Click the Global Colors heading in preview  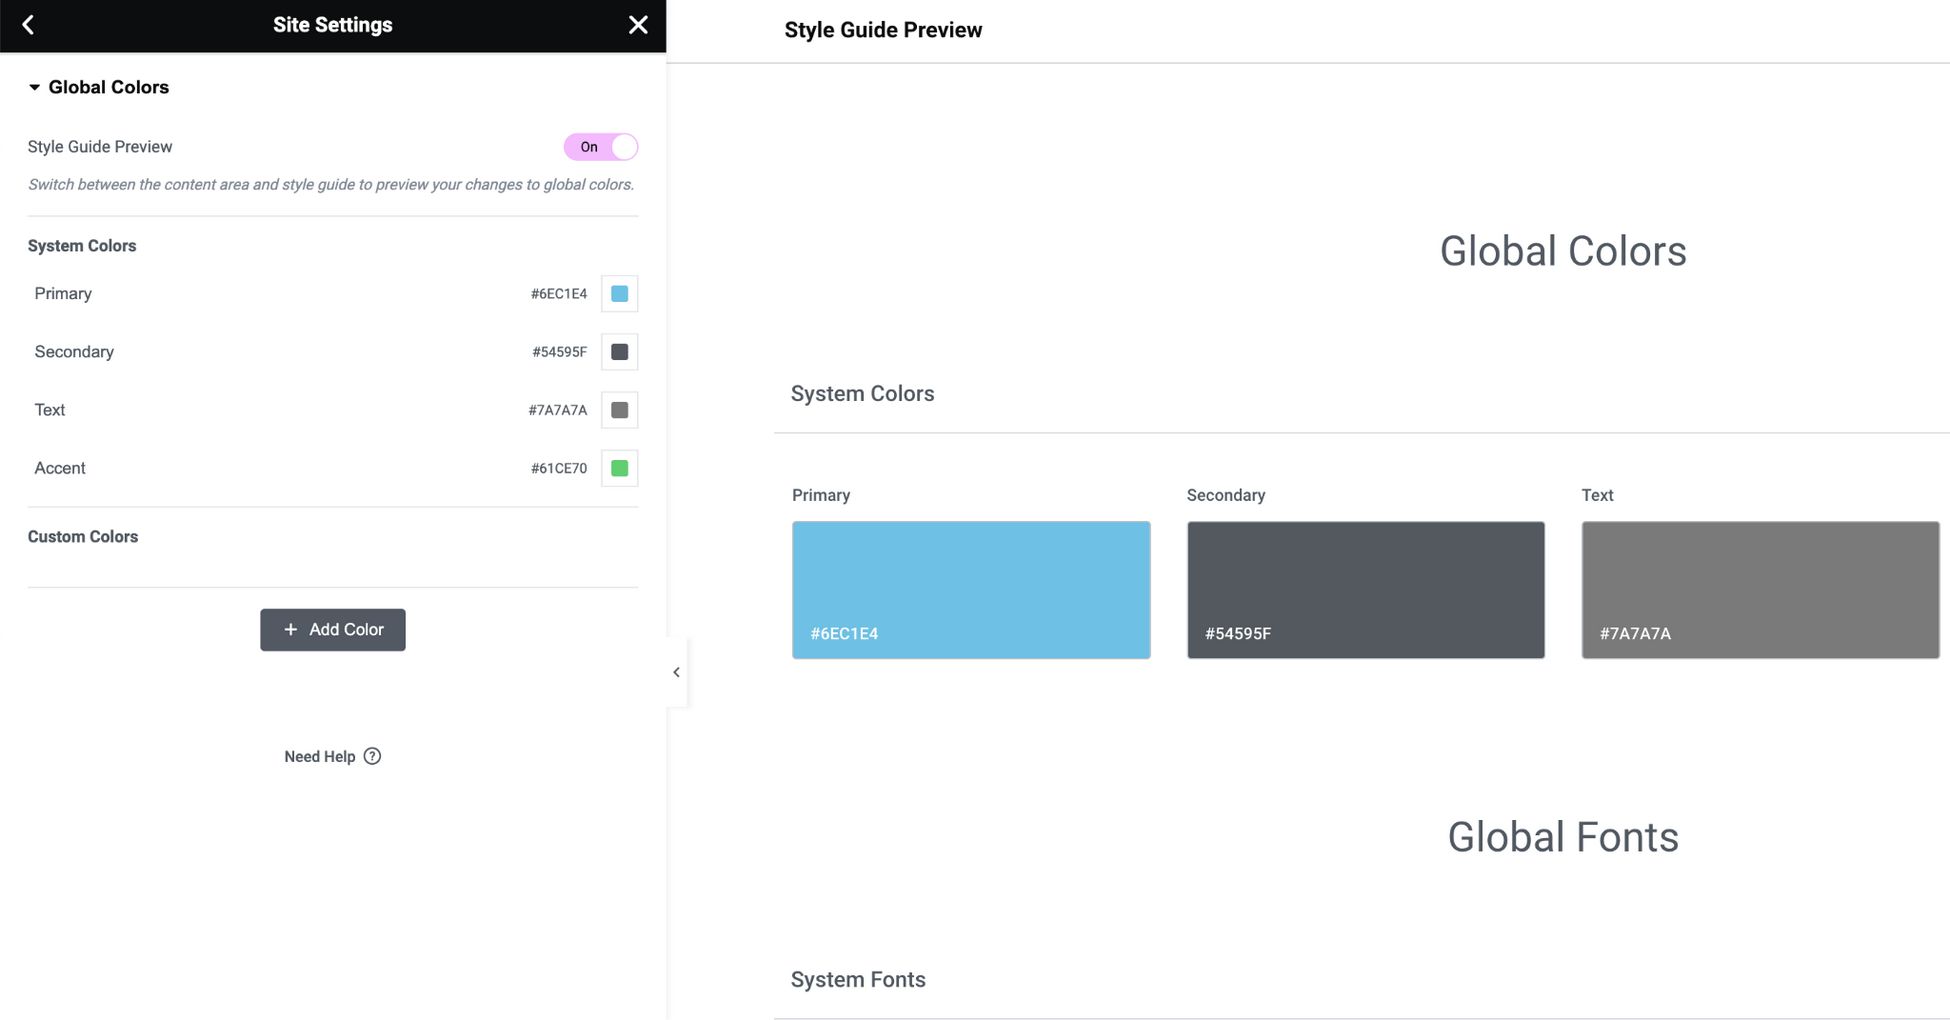(1563, 251)
